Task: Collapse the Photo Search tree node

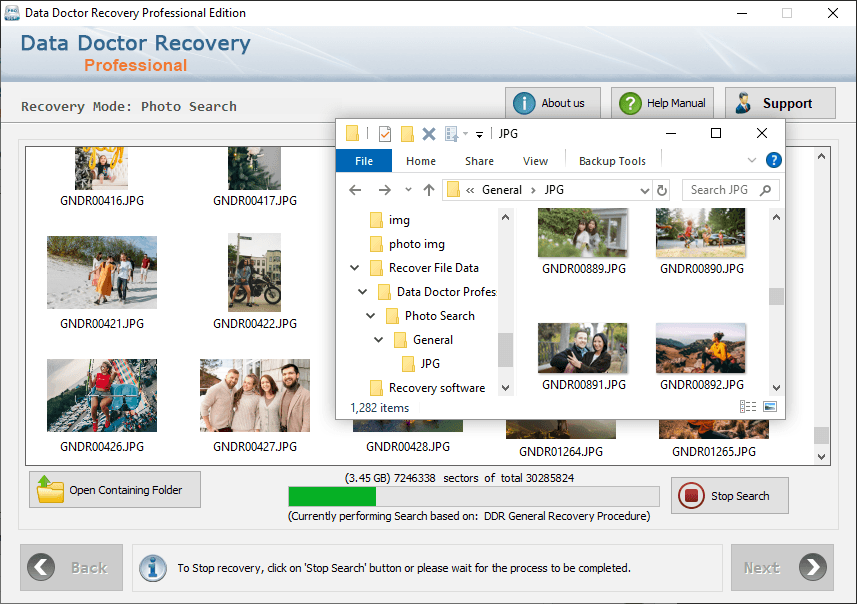Action: [371, 316]
